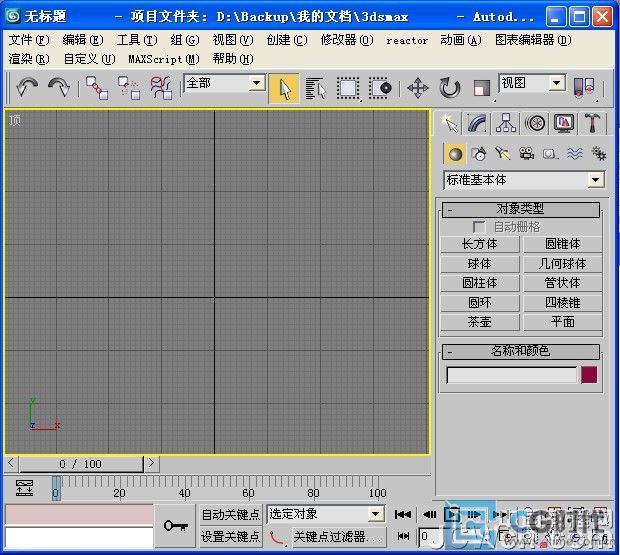
Task: Activate the Select Object arrow tool
Action: point(284,88)
